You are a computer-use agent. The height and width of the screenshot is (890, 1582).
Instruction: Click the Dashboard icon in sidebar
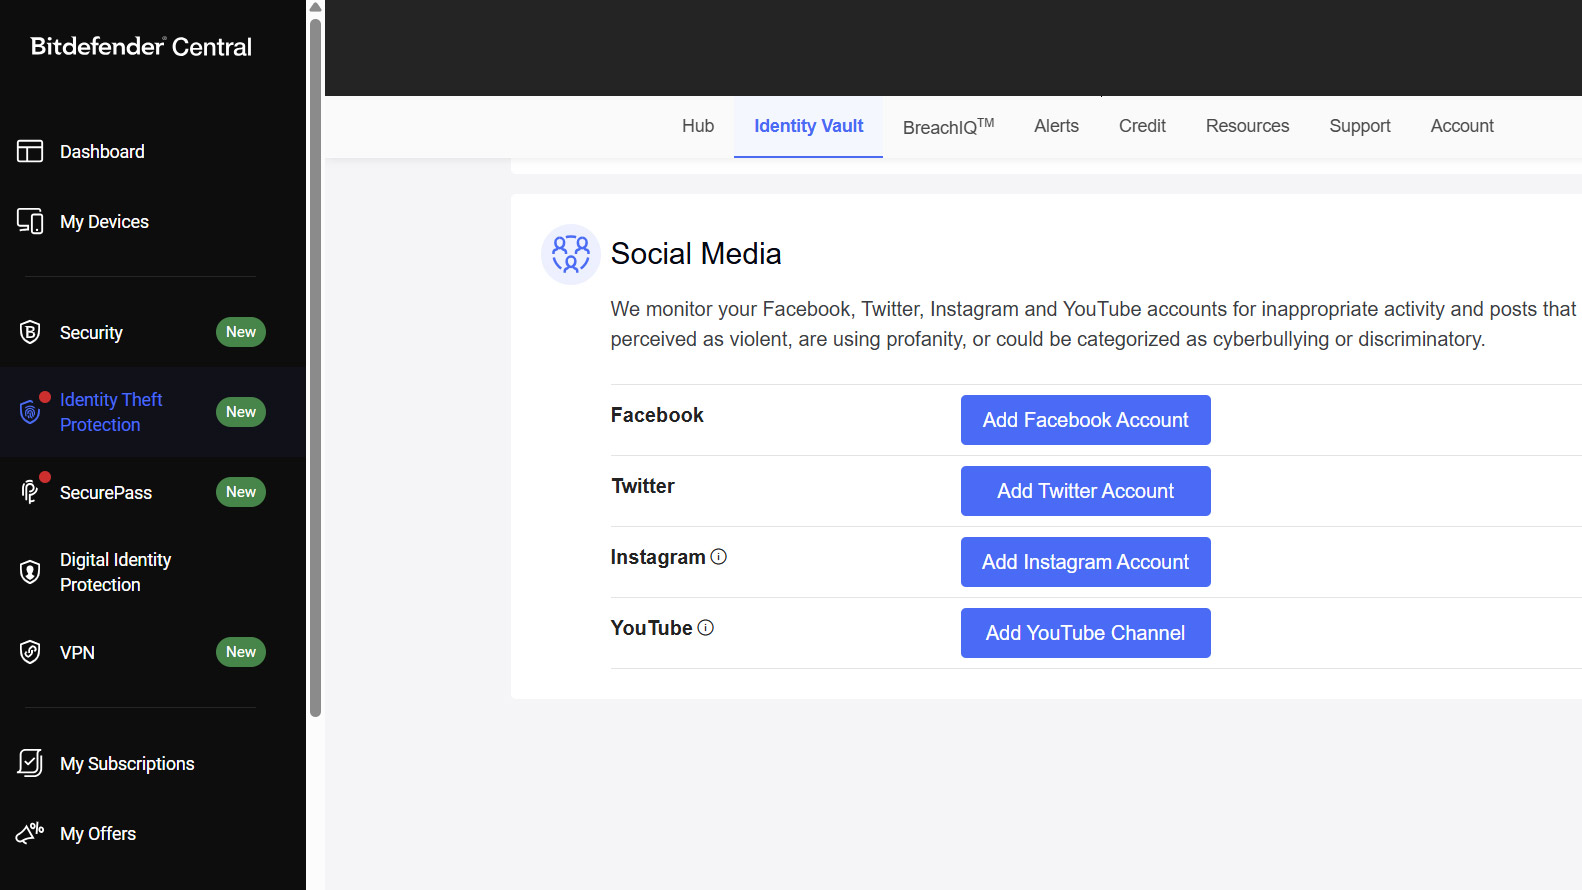tap(30, 151)
